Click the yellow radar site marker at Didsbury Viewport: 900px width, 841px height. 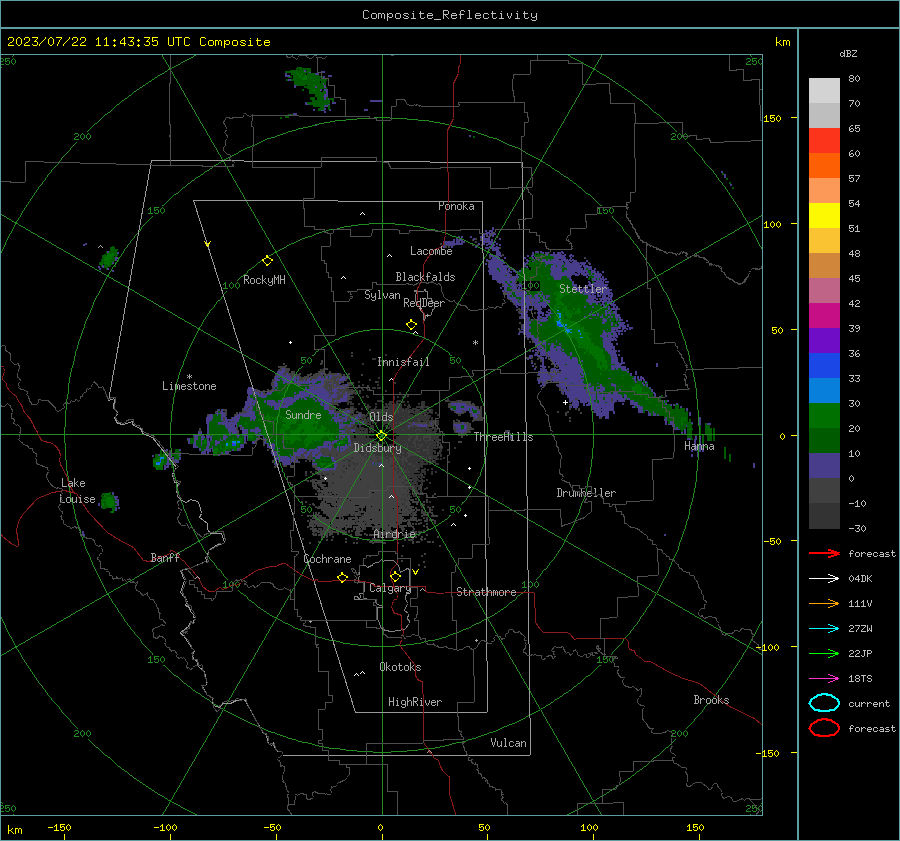point(381,436)
